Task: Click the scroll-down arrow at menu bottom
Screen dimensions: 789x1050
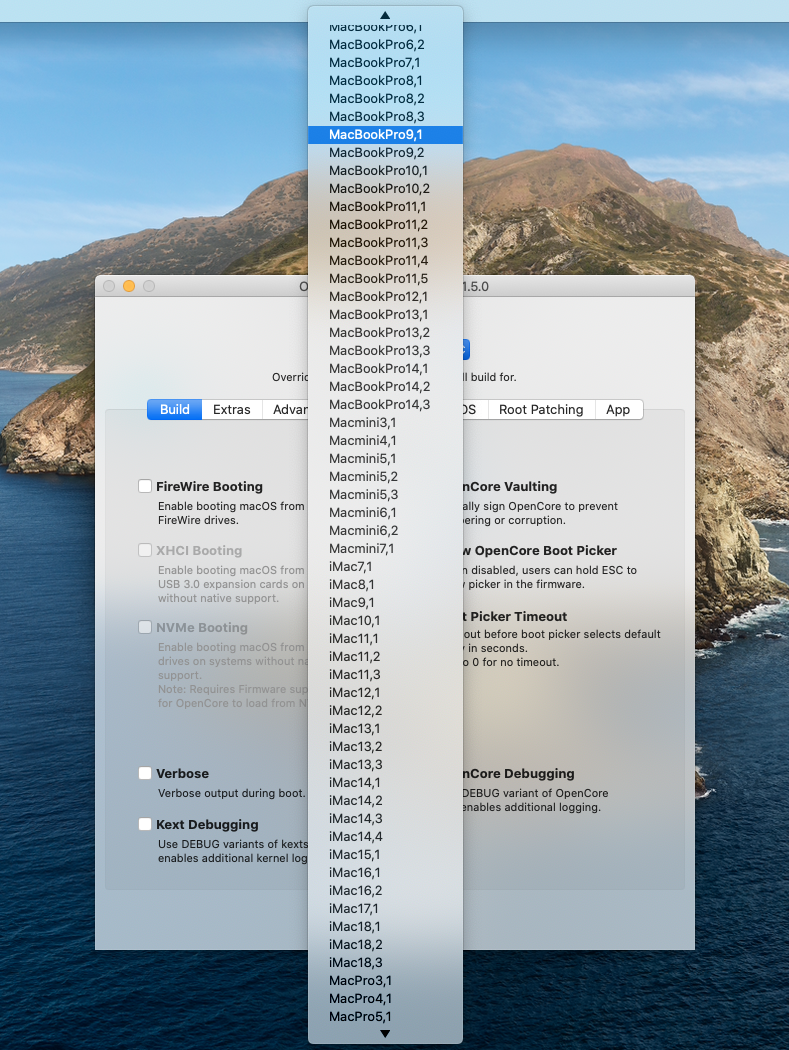Action: click(385, 1034)
